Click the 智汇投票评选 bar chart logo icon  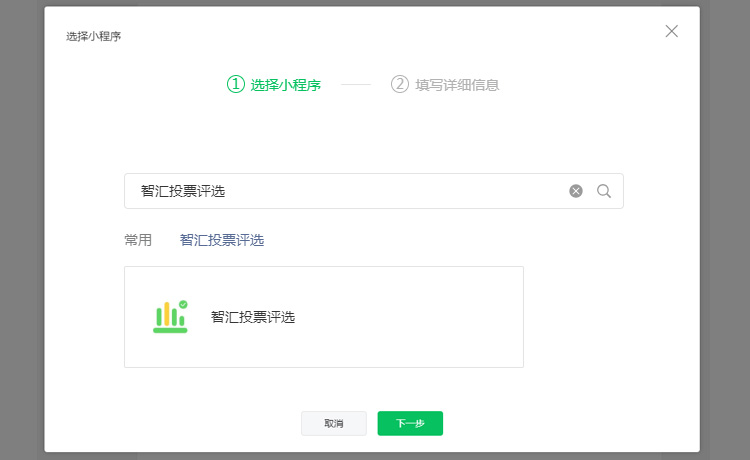pyautogui.click(x=170, y=317)
